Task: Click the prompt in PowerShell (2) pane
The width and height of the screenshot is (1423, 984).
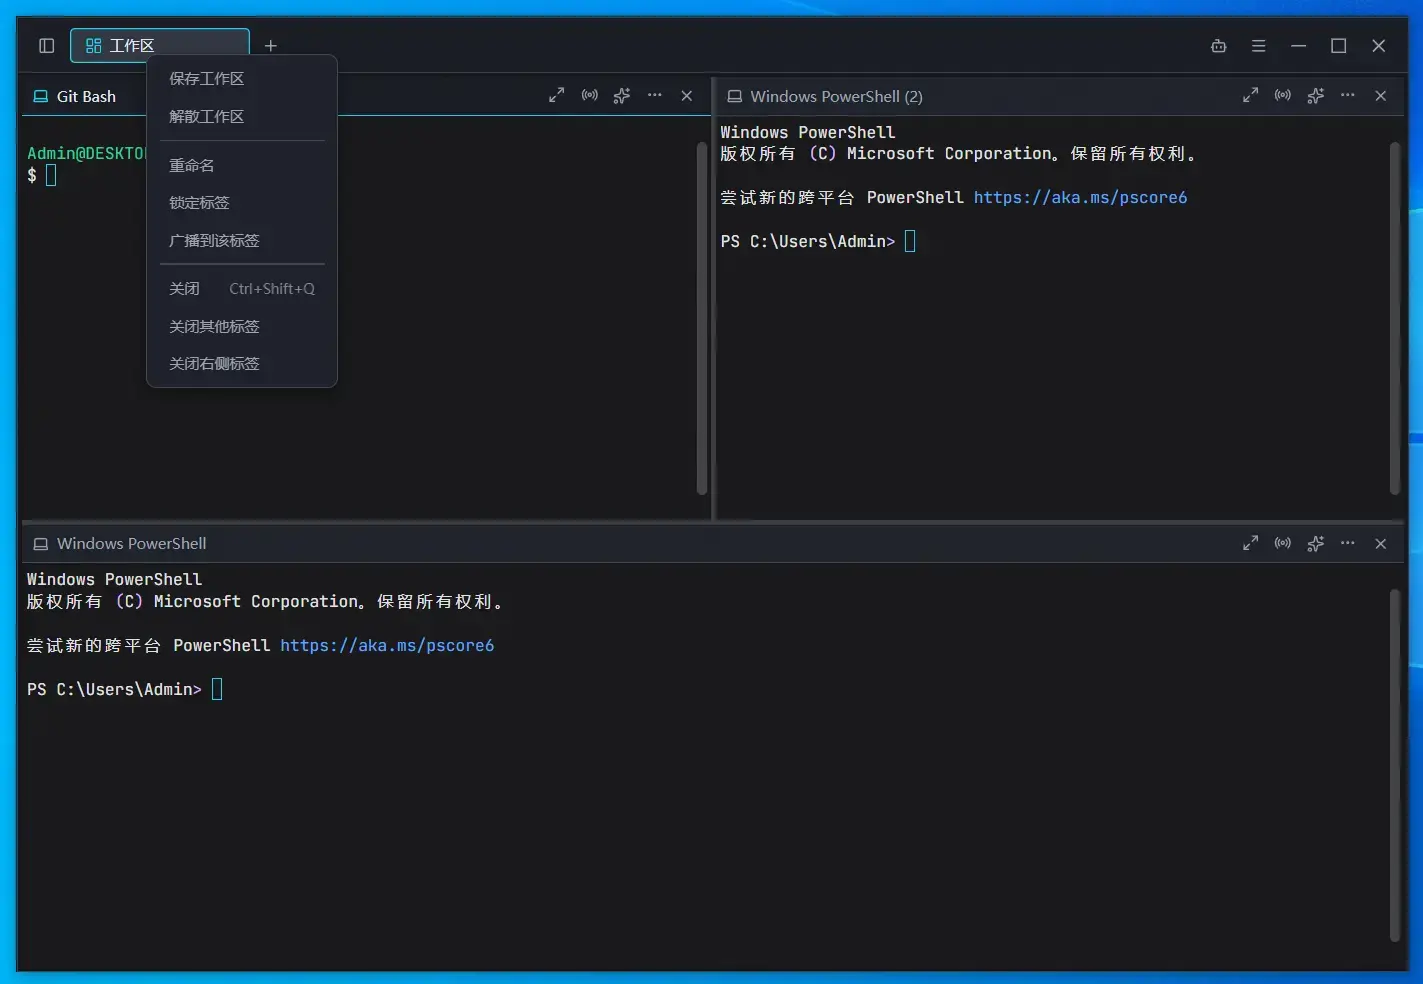Action: pyautogui.click(x=817, y=242)
